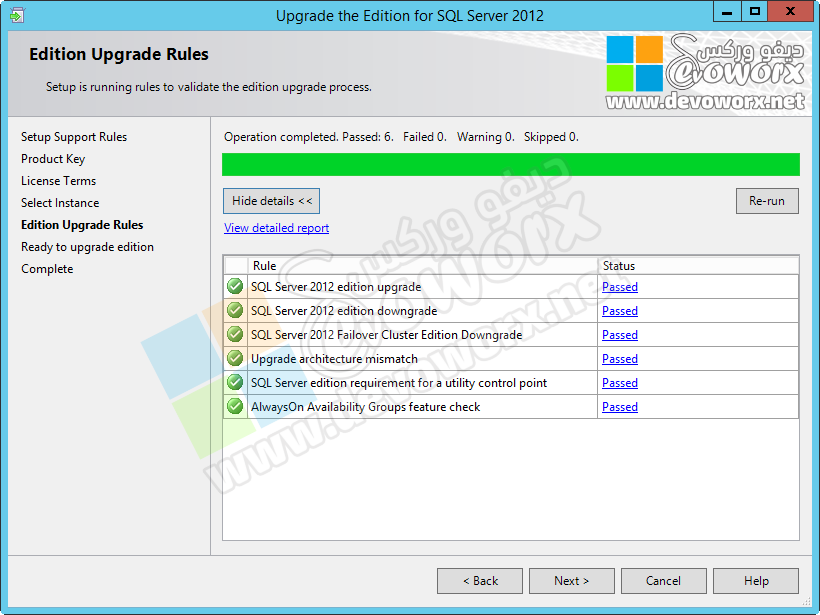Click the green completed progress bar
Image resolution: width=820 pixels, height=615 pixels.
(511, 164)
